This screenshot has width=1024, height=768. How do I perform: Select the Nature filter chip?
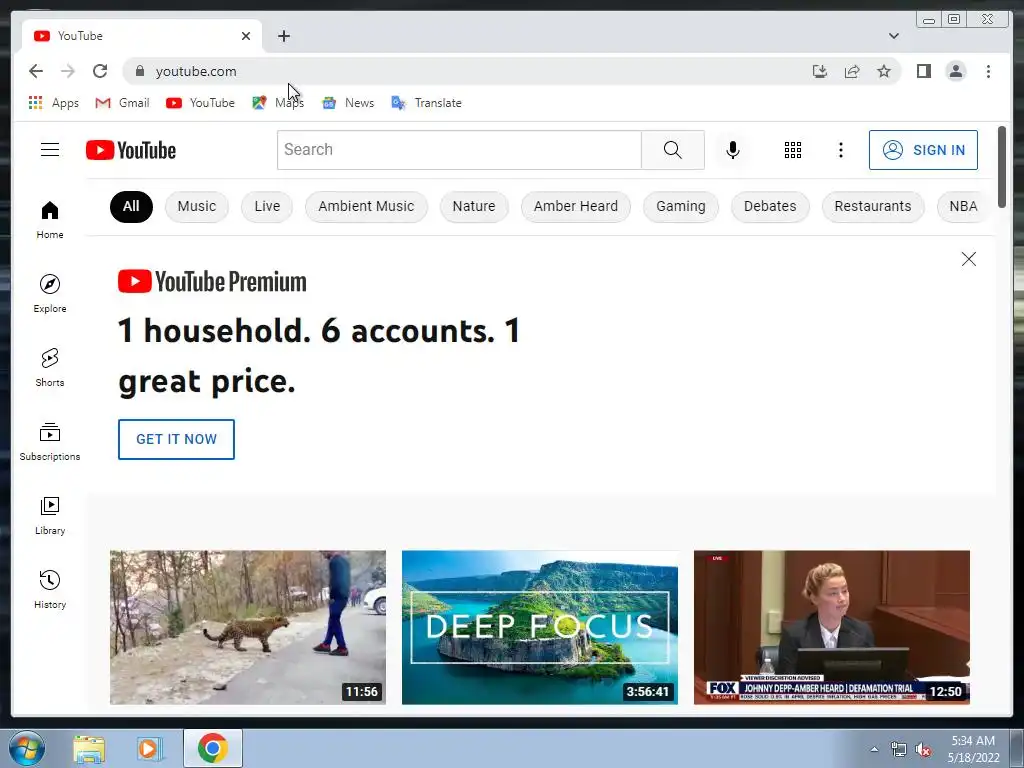(474, 206)
